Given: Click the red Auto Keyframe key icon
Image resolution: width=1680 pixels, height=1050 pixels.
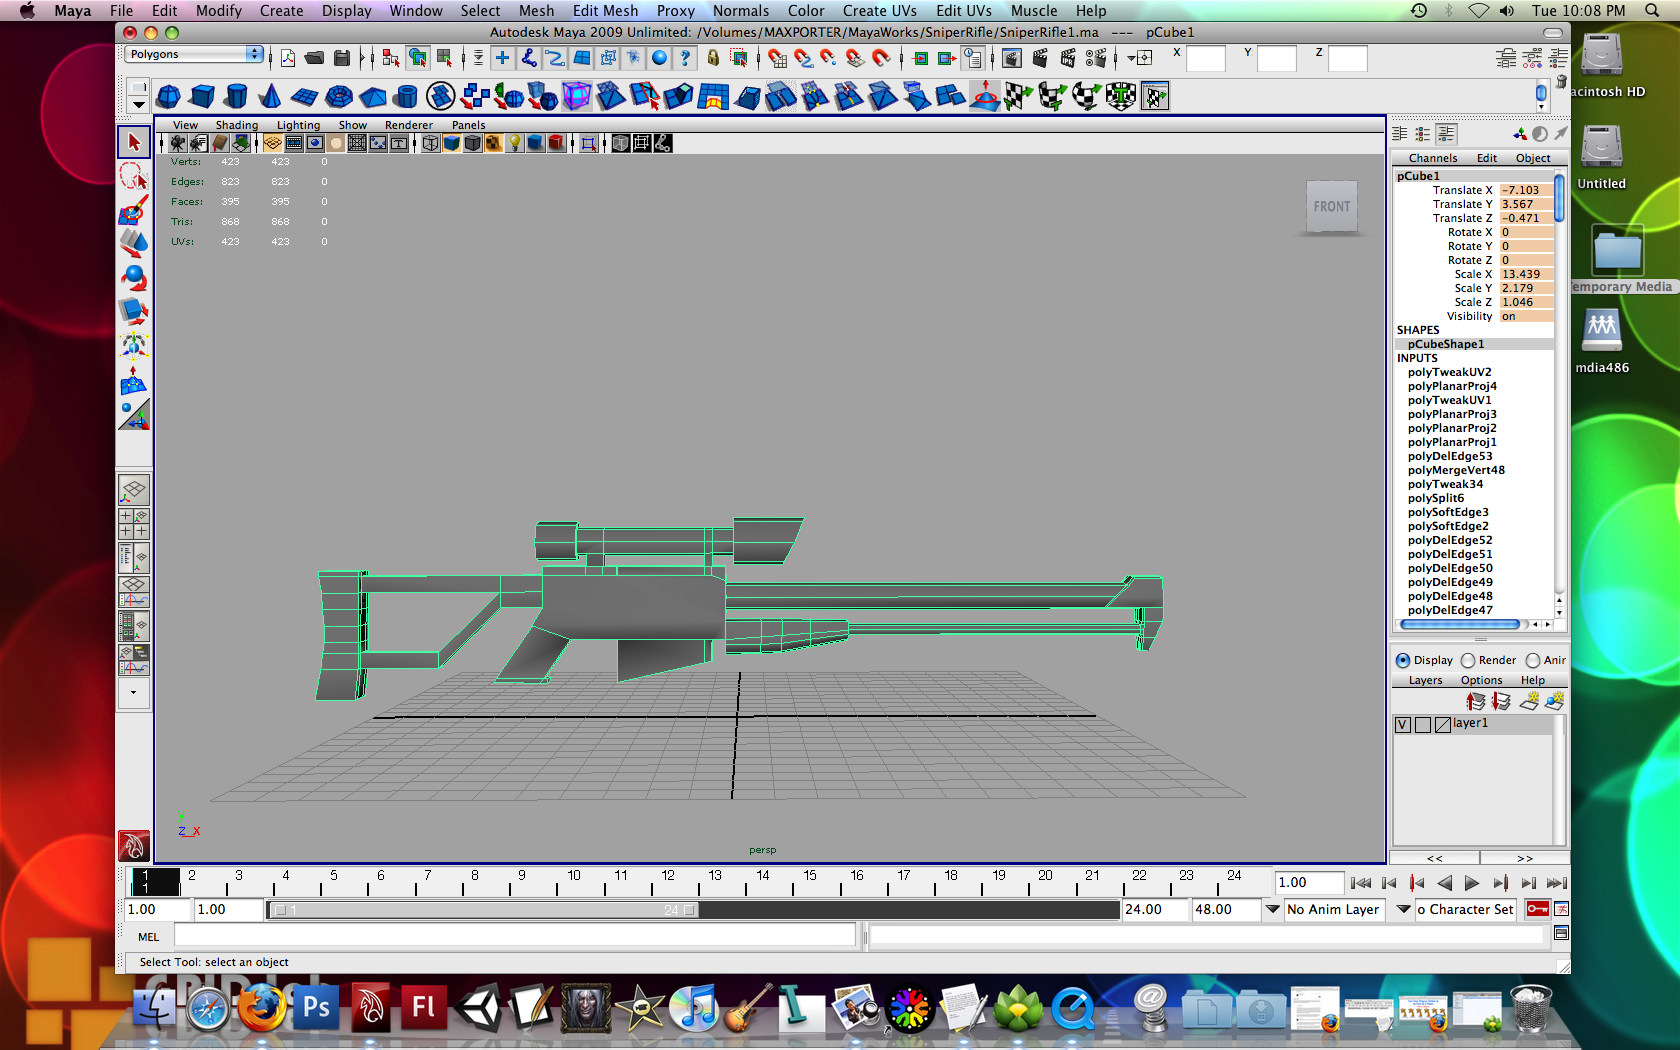Looking at the screenshot, I should (1538, 909).
